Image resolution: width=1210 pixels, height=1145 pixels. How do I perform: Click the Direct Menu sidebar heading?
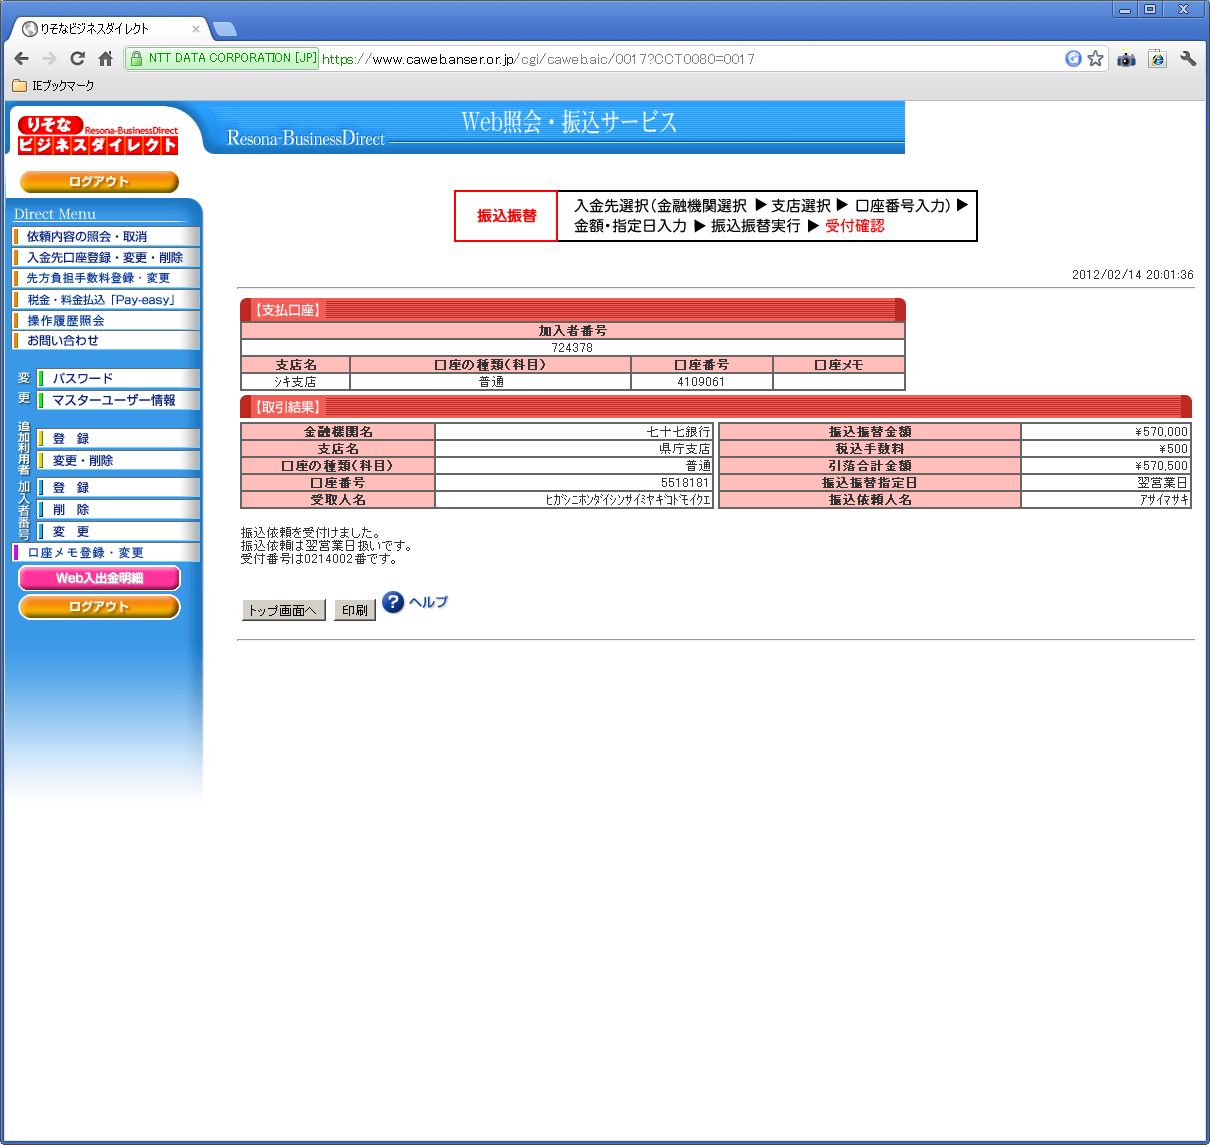pos(55,214)
